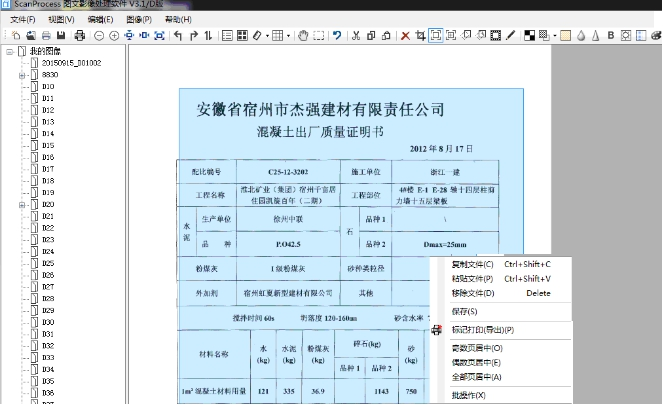Click the bold B icon
Screen dimensions: 663x405
(611, 36)
